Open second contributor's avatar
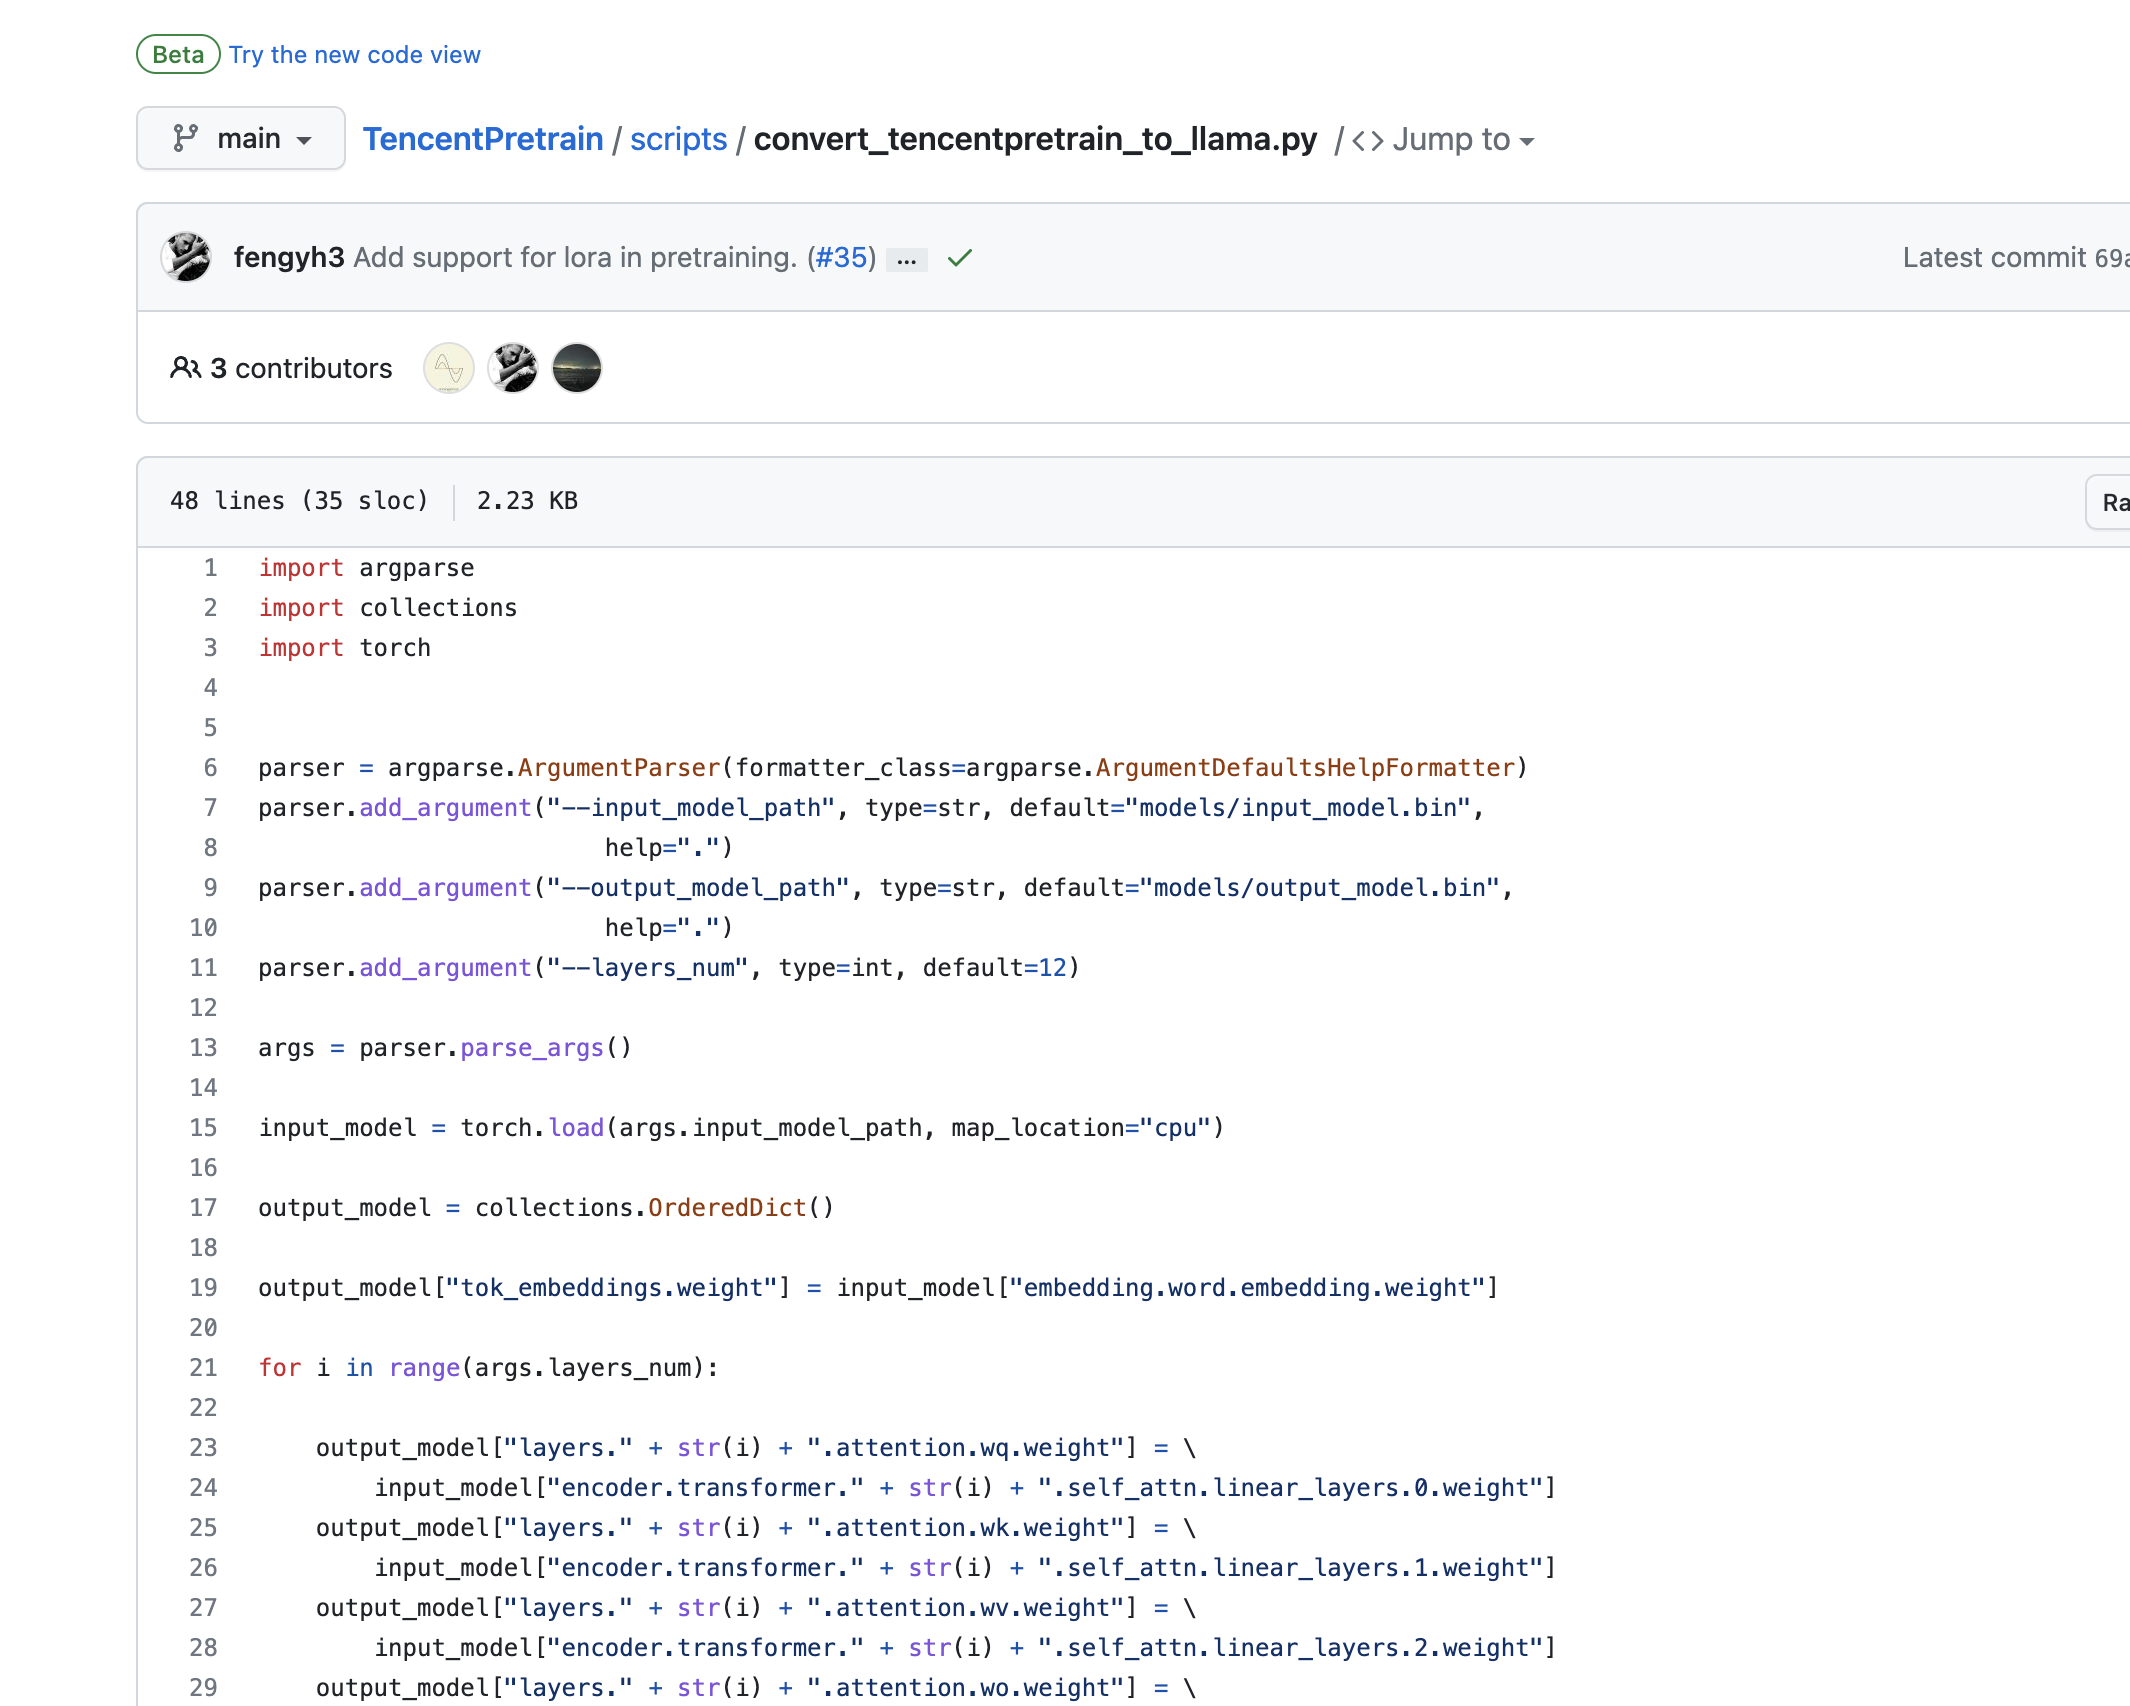This screenshot has width=2130, height=1706. click(513, 368)
